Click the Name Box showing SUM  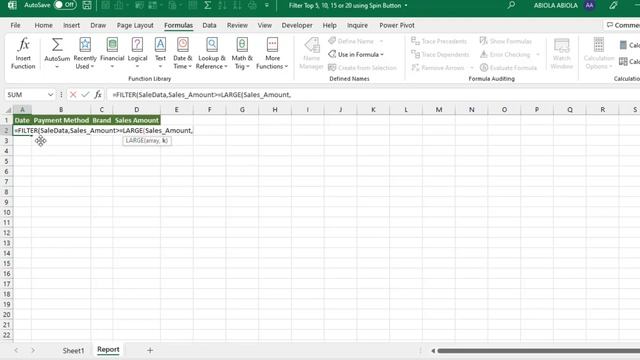(x=25, y=95)
